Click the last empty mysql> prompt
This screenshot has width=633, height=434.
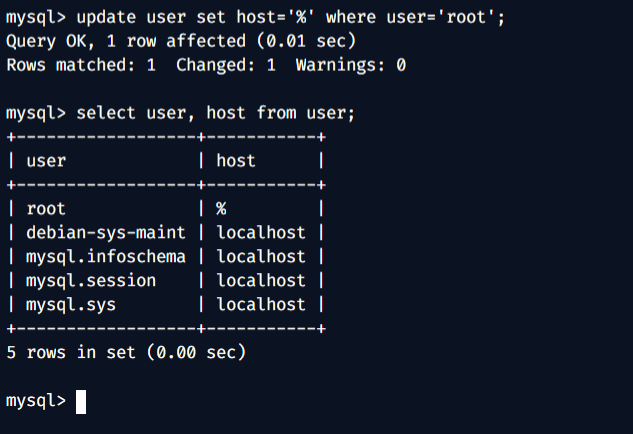pos(36,401)
